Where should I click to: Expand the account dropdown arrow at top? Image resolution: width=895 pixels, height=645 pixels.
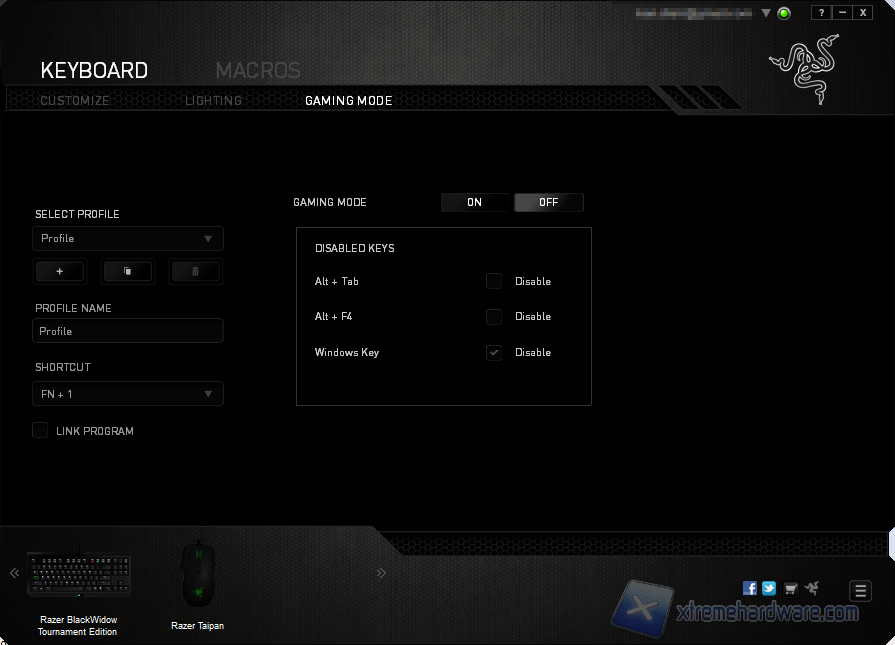point(766,13)
